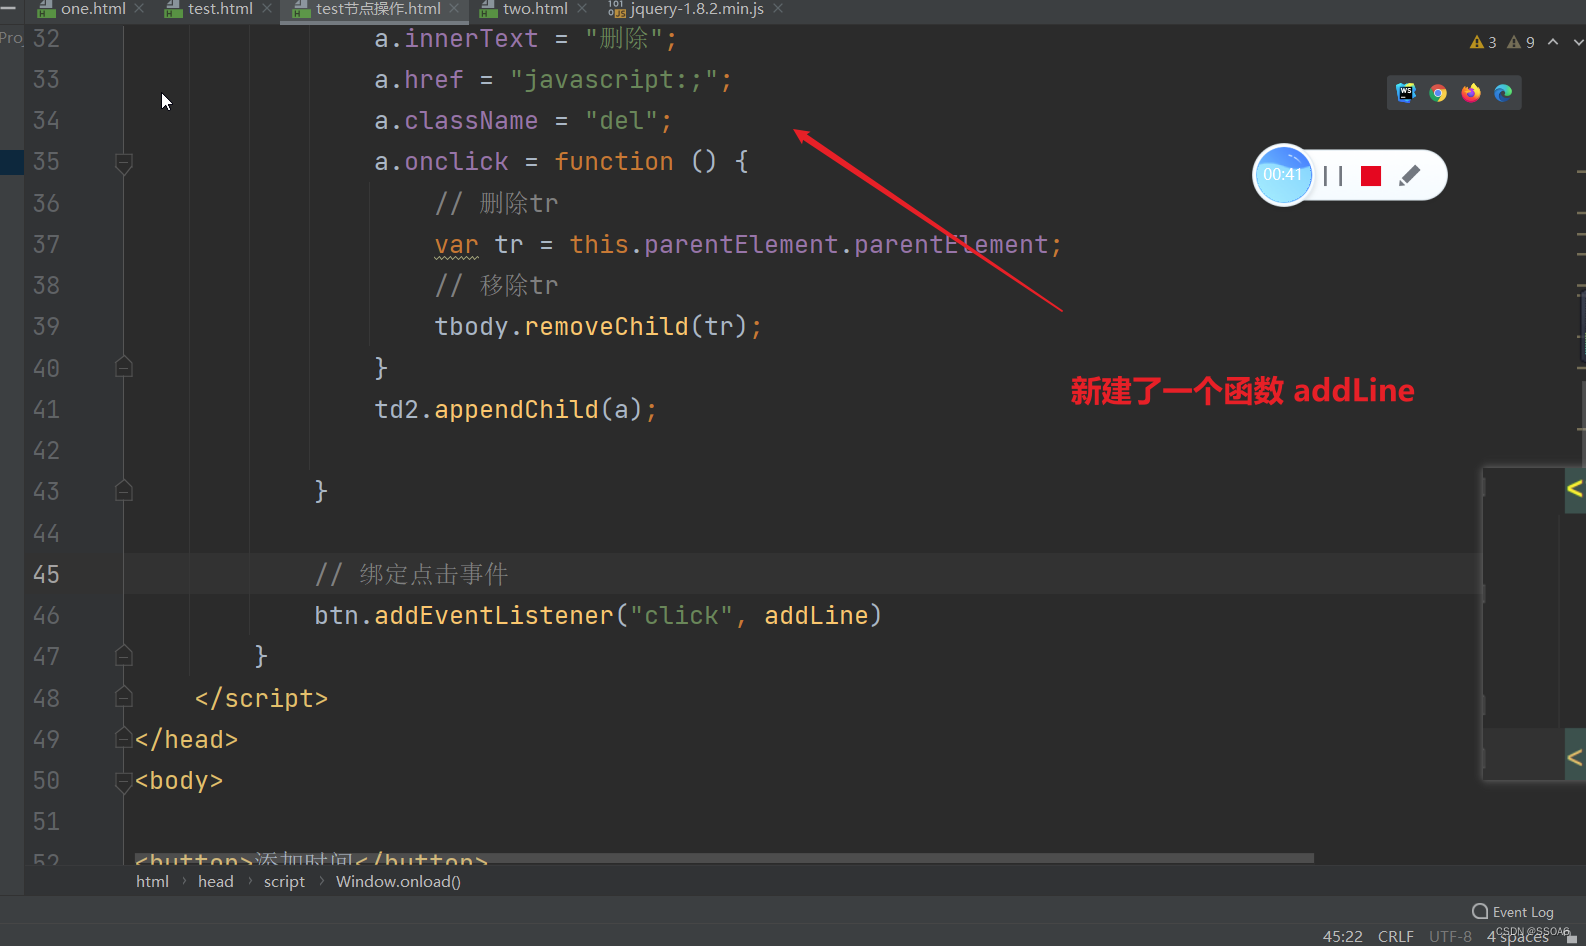Switch to the one.html tab
This screenshot has width=1586, height=946.
(92, 9)
